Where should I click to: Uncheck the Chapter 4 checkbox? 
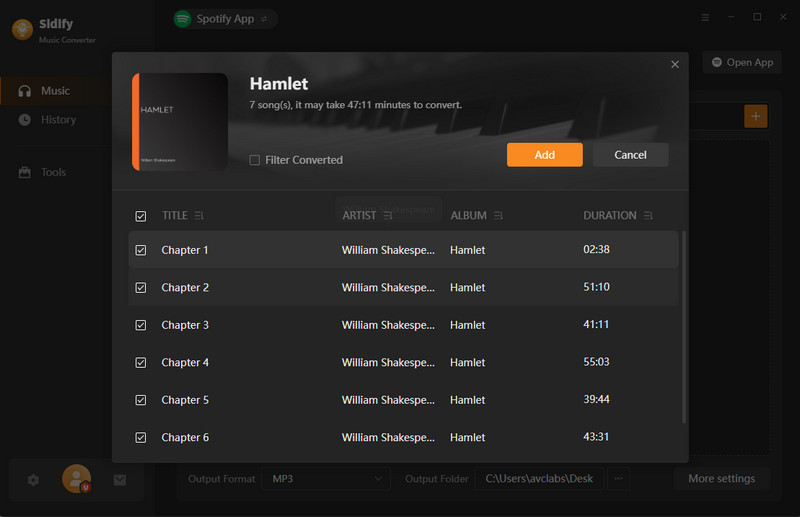141,363
